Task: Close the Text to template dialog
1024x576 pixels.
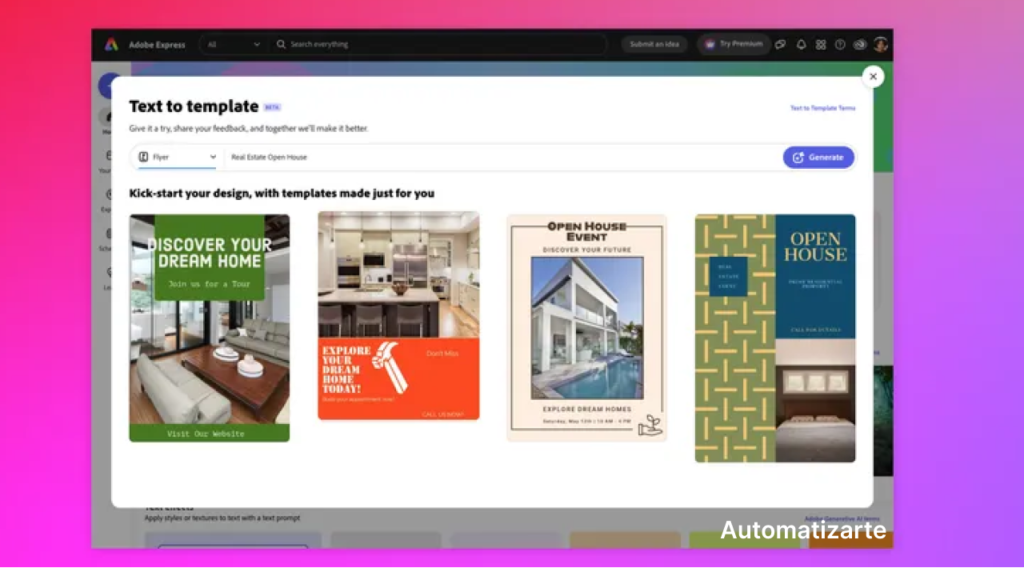Action: coord(872,76)
